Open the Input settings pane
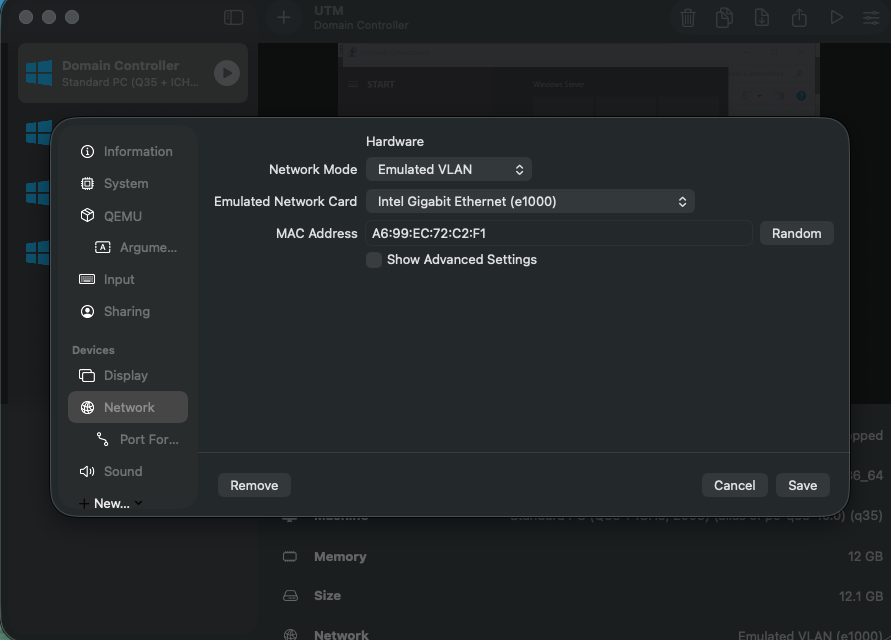The height and width of the screenshot is (640, 891). point(122,279)
